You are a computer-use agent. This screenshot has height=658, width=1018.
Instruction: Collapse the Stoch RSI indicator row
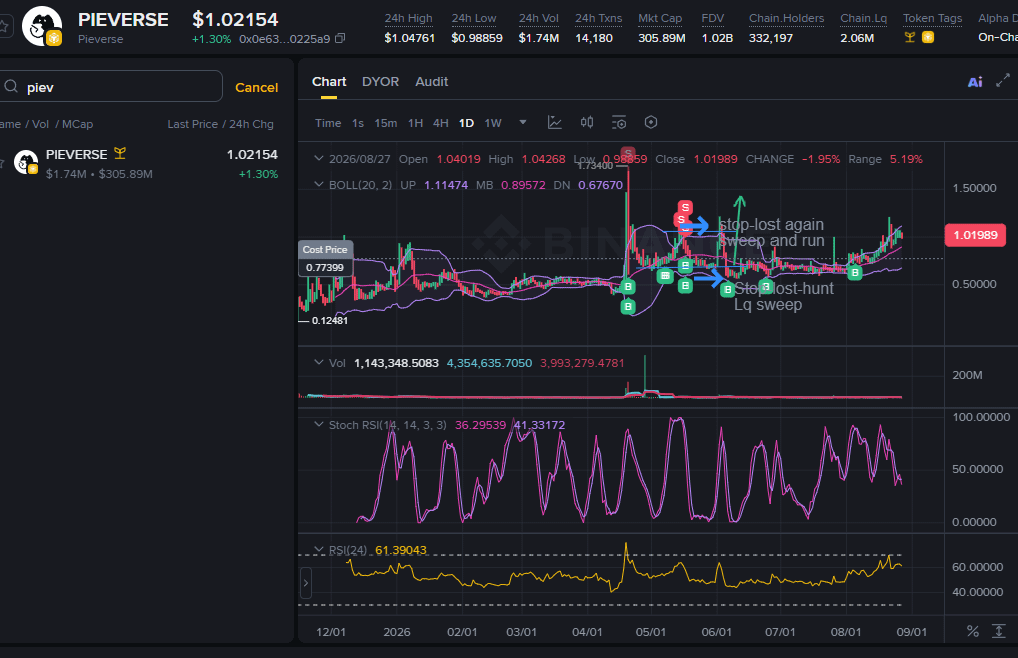318,424
